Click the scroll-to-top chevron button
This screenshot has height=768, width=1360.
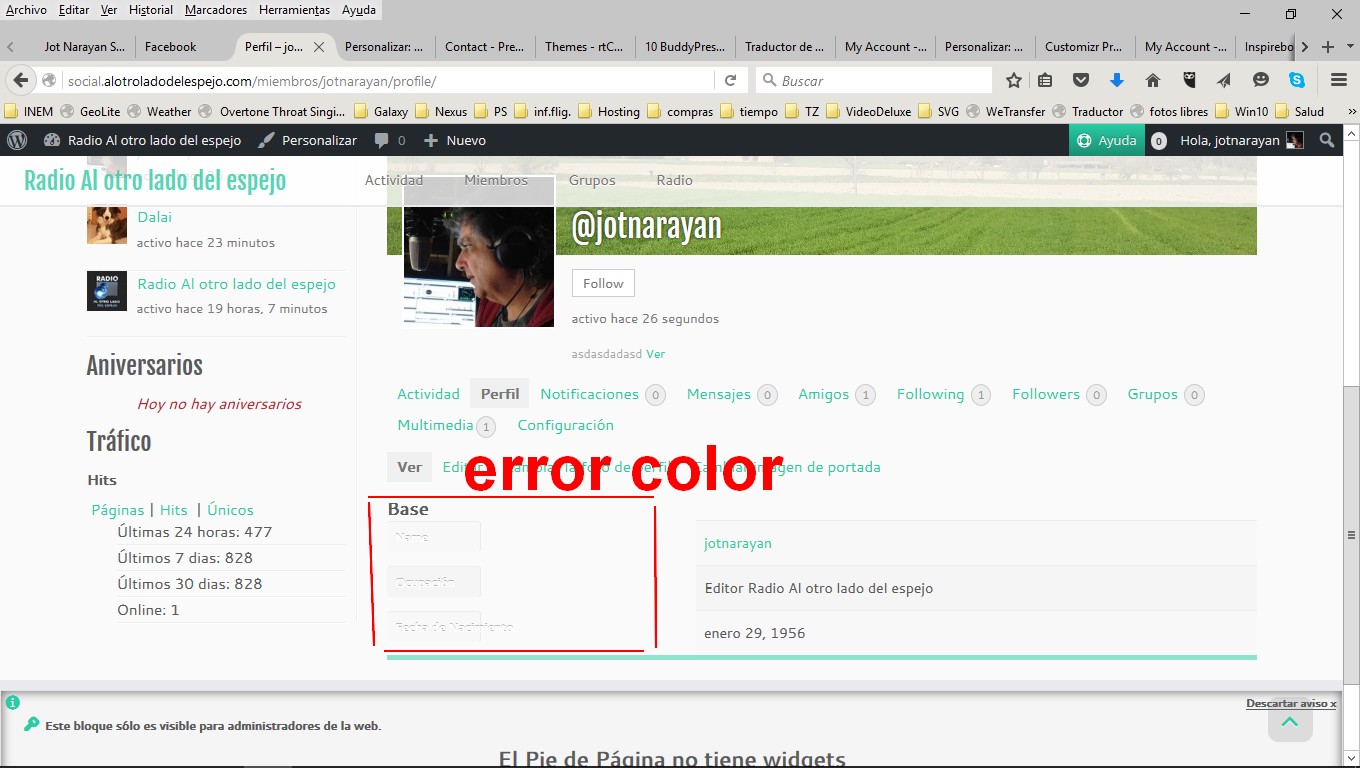[1289, 722]
